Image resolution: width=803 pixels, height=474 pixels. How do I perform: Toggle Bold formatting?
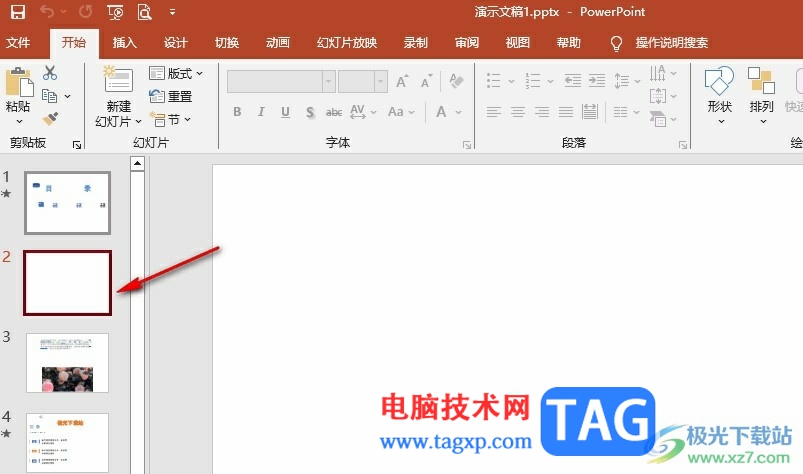[x=237, y=112]
